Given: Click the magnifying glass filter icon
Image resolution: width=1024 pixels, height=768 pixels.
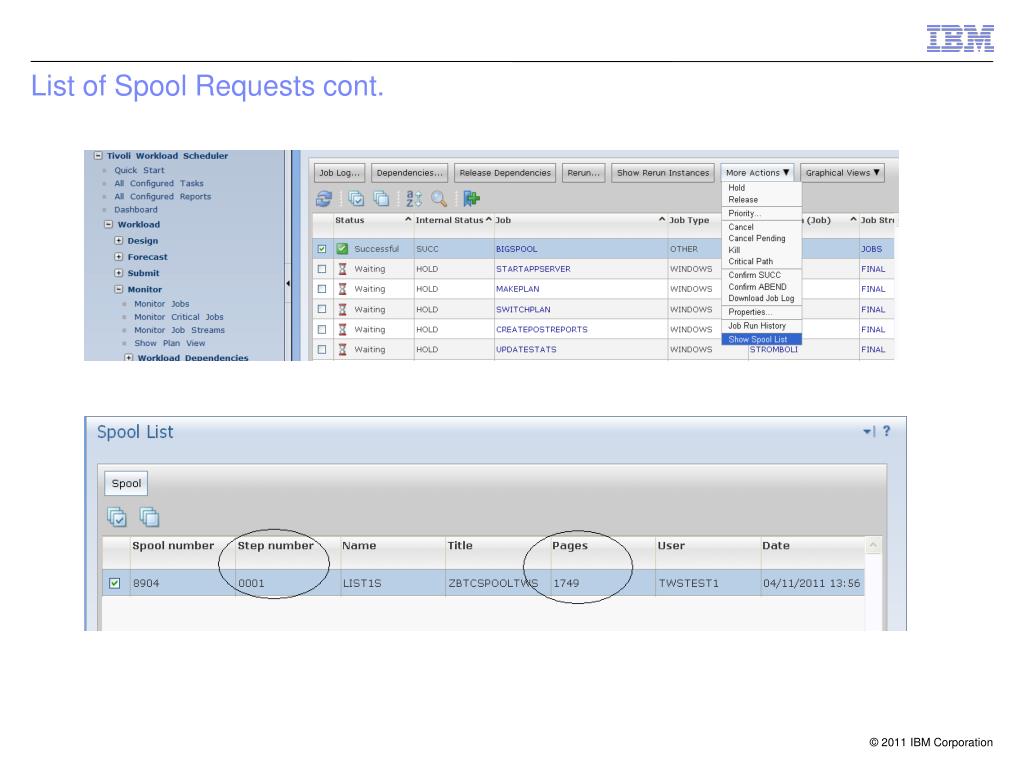Looking at the screenshot, I should 439,199.
